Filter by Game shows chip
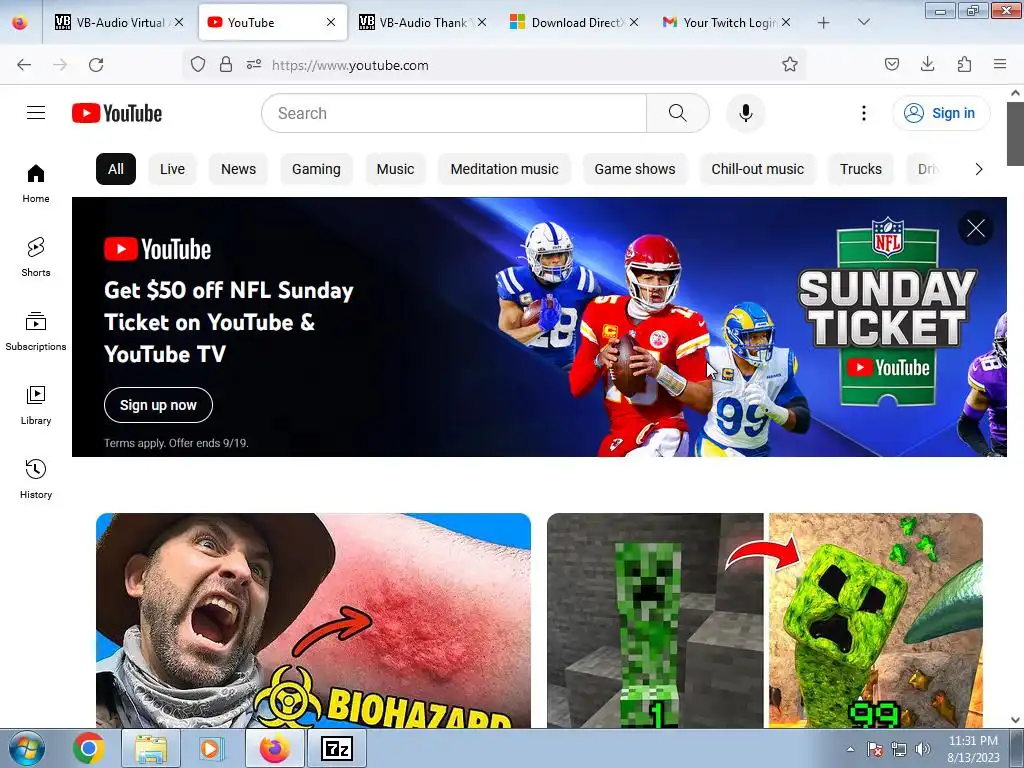 (x=635, y=169)
